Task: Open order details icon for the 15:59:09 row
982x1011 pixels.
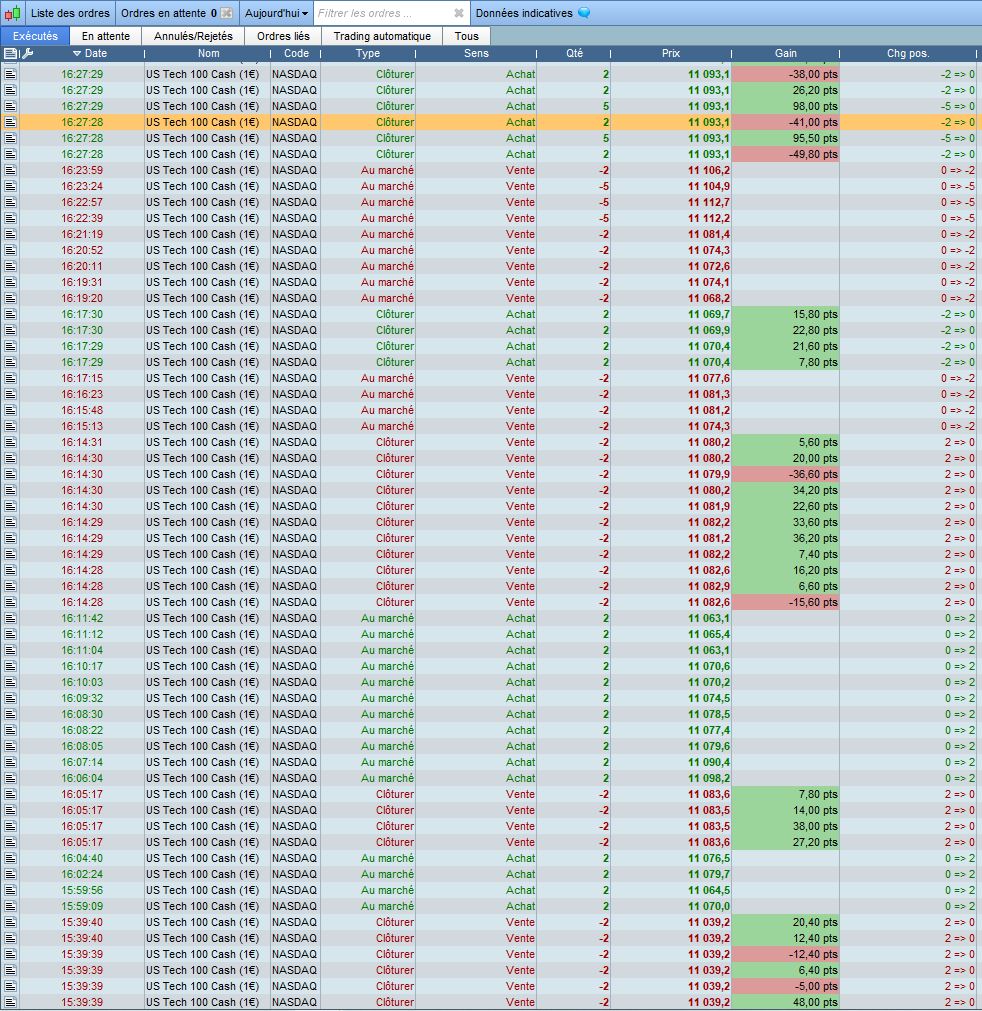Action: click(x=10, y=907)
